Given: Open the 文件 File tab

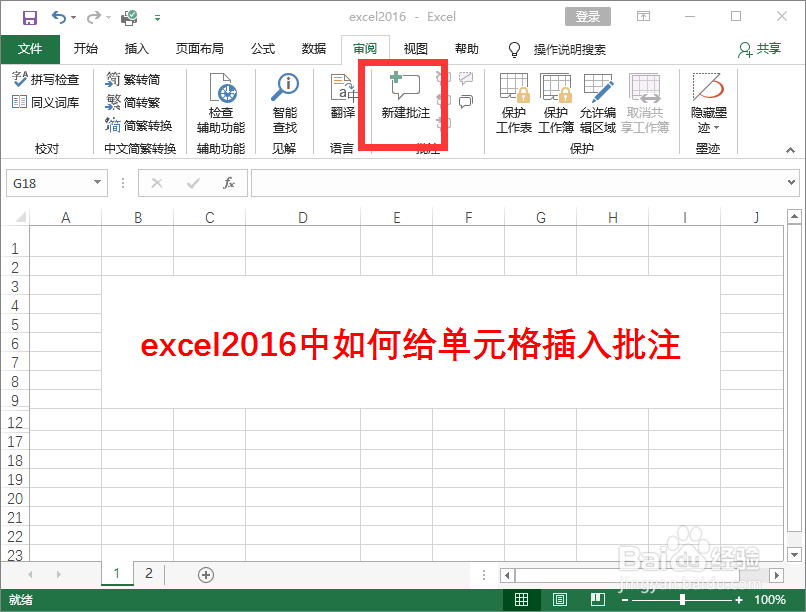Looking at the screenshot, I should [x=30, y=49].
